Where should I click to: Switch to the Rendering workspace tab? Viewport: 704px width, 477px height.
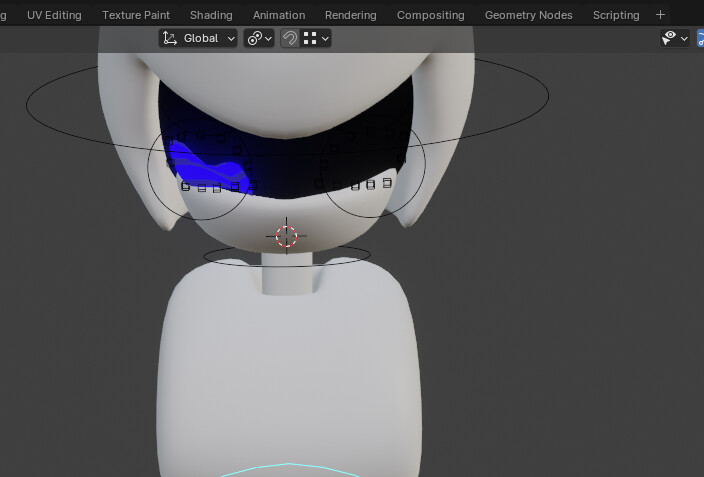pyautogui.click(x=351, y=15)
